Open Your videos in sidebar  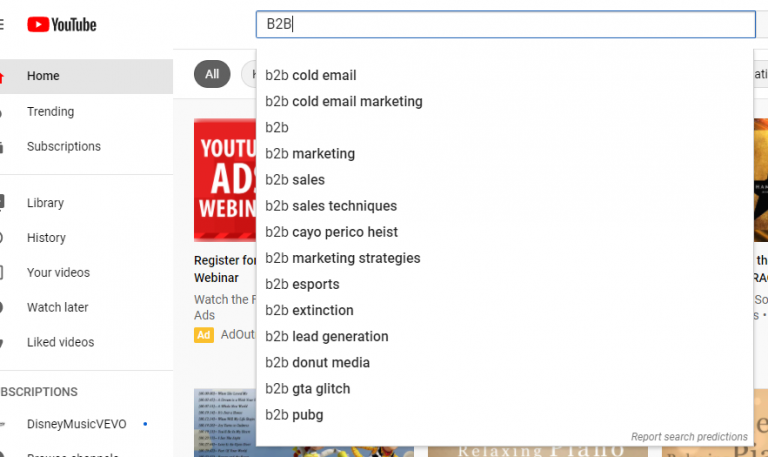(x=86, y=272)
